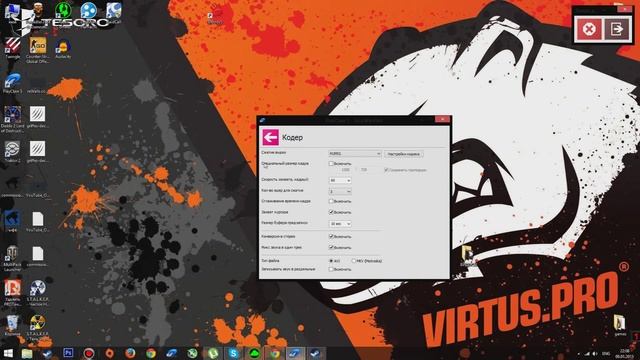Open the capture speed frames-per-second dropdown
Image resolution: width=640 pixels, height=360 pixels.
340,180
